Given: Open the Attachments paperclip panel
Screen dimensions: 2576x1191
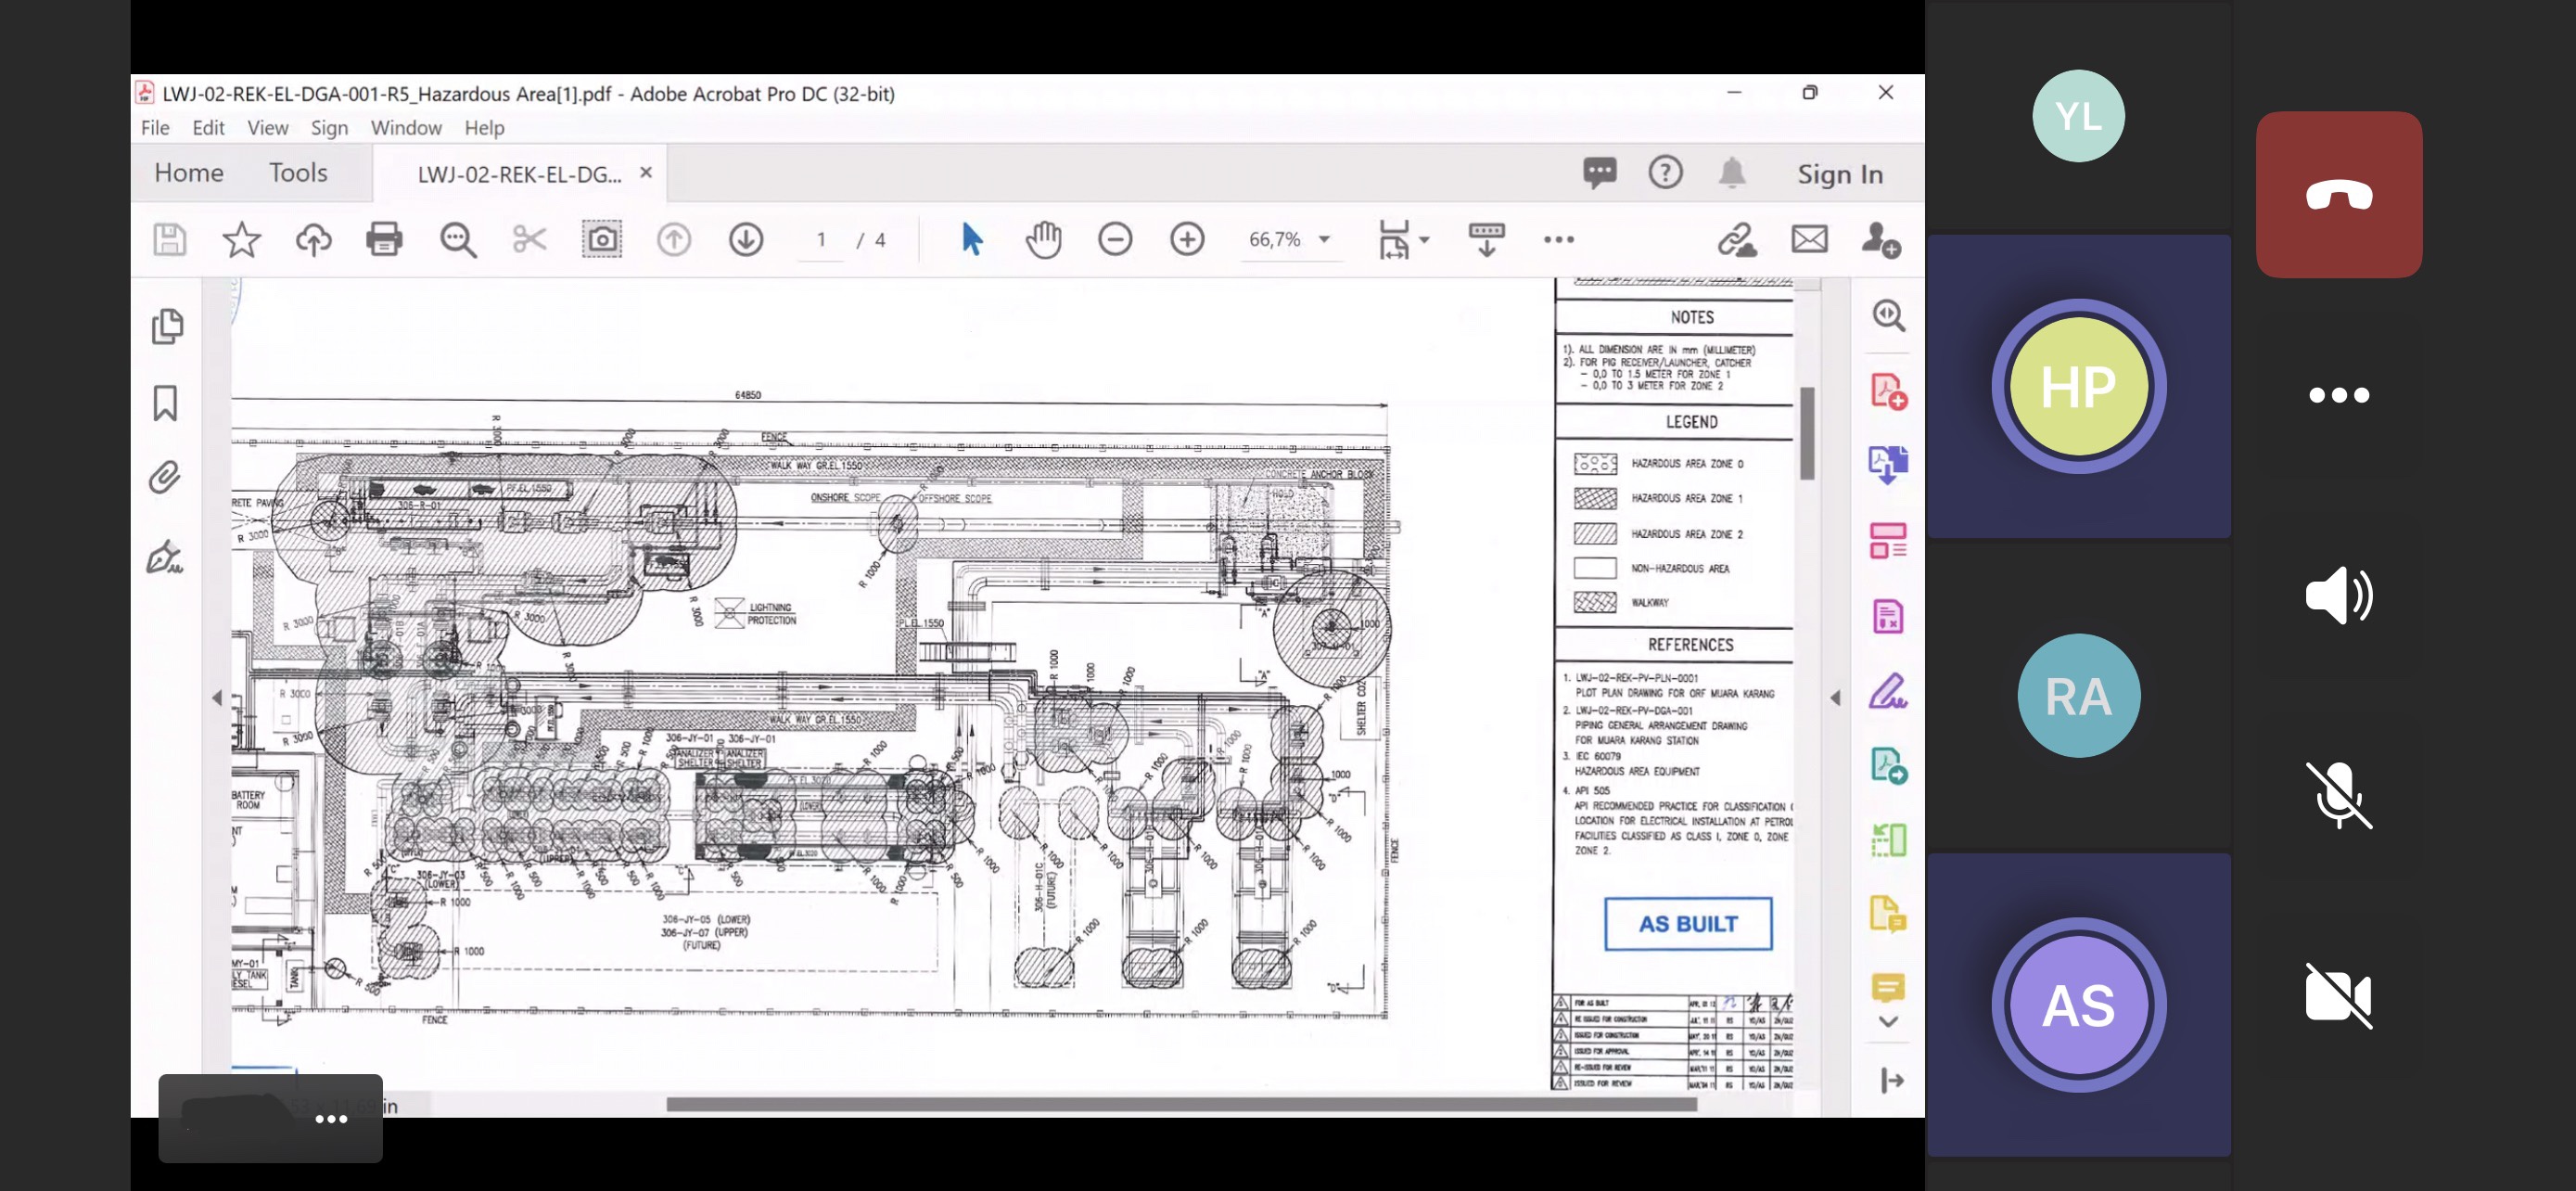Looking at the screenshot, I should pyautogui.click(x=166, y=477).
